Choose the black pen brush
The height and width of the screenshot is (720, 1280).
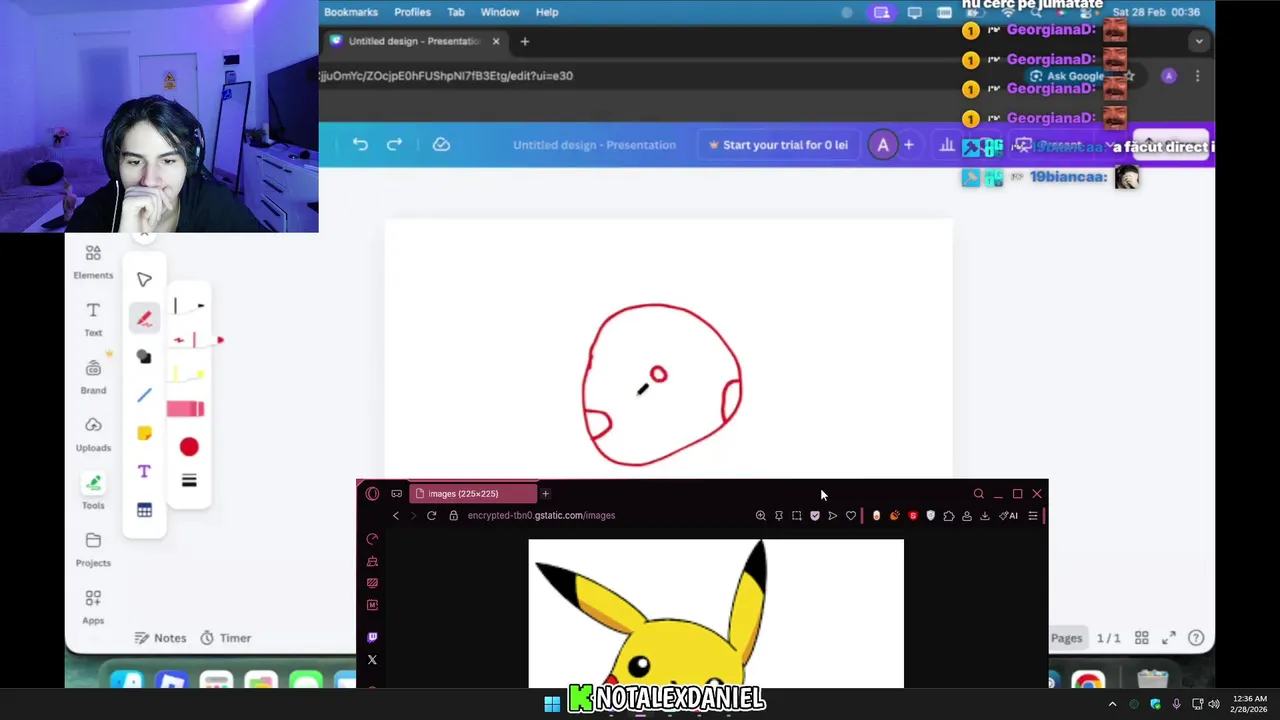pyautogui.click(x=189, y=306)
